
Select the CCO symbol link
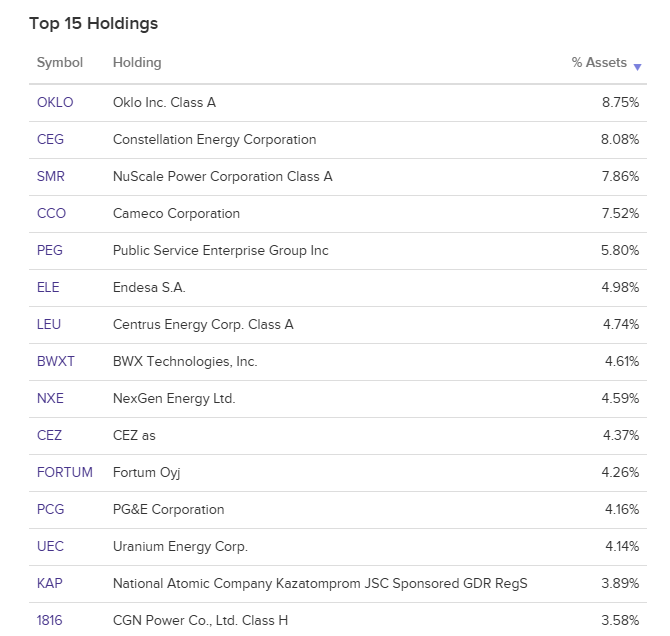click(51, 213)
